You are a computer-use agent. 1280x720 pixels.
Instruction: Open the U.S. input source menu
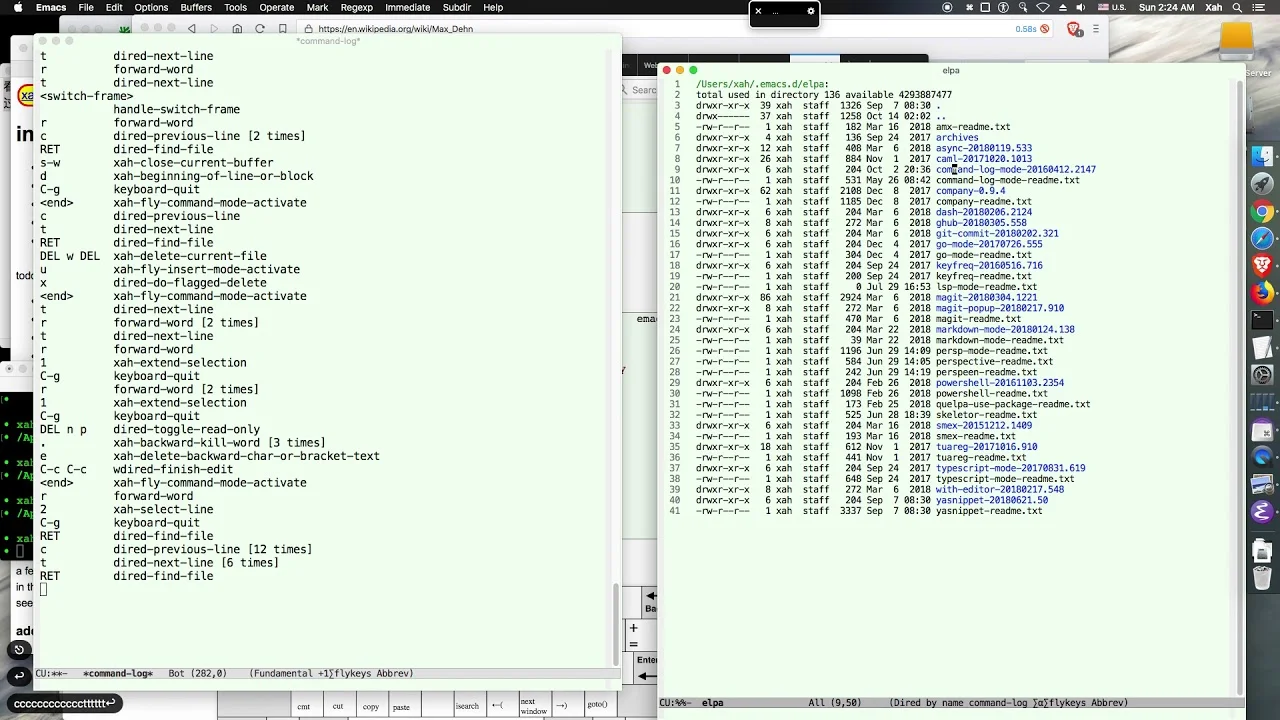pyautogui.click(x=1115, y=7)
